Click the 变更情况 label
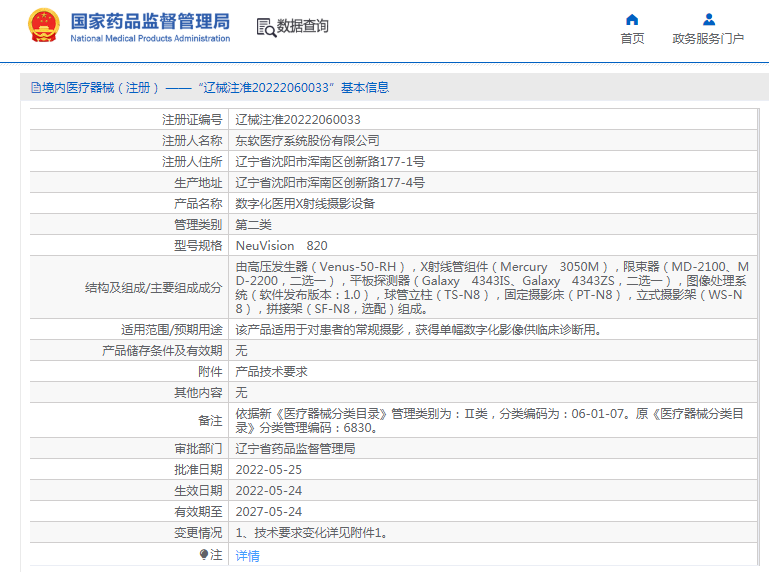The width and height of the screenshot is (769, 572). click(198, 533)
